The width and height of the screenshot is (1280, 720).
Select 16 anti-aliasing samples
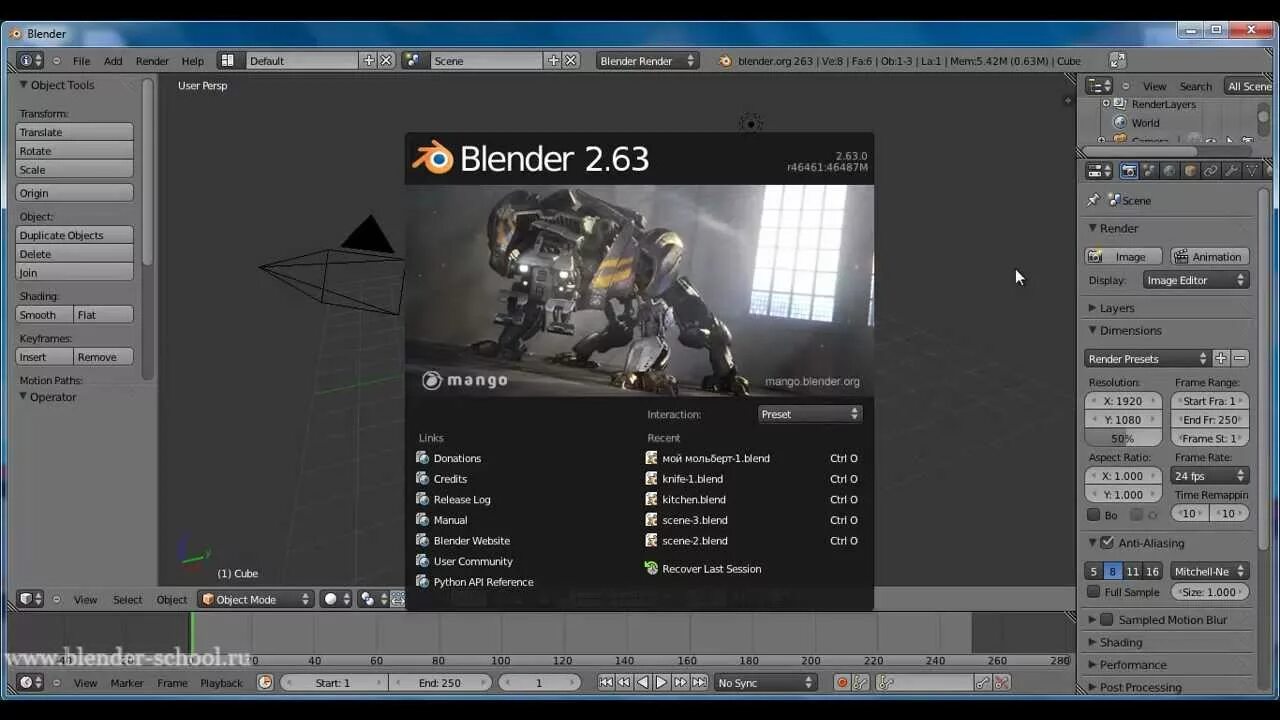[1152, 572]
